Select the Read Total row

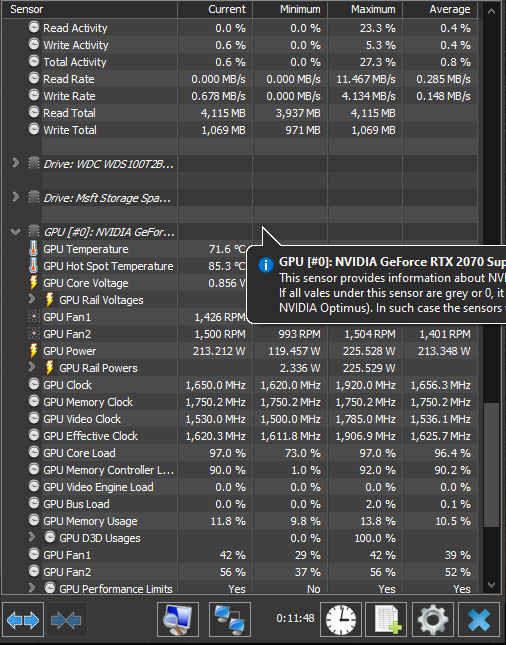tap(240, 113)
